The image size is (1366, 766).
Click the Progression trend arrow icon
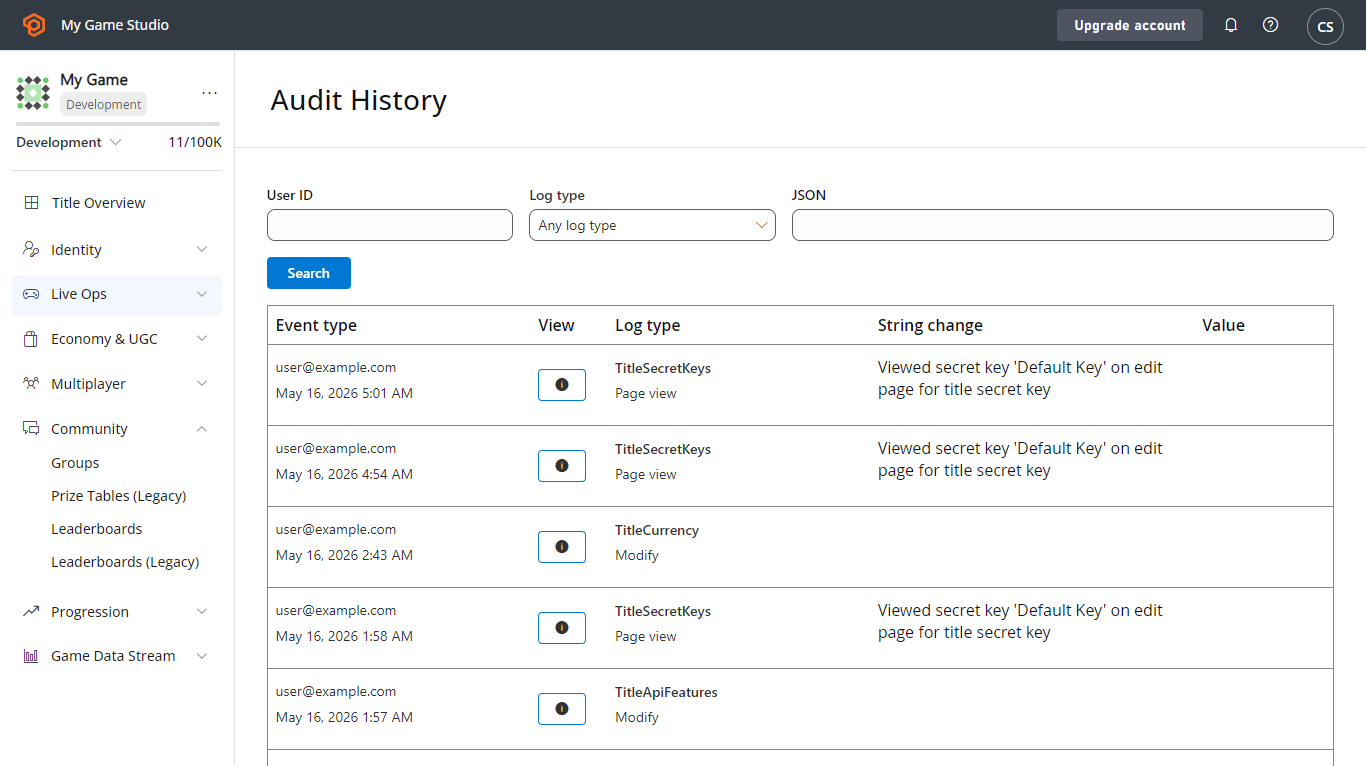click(x=31, y=611)
